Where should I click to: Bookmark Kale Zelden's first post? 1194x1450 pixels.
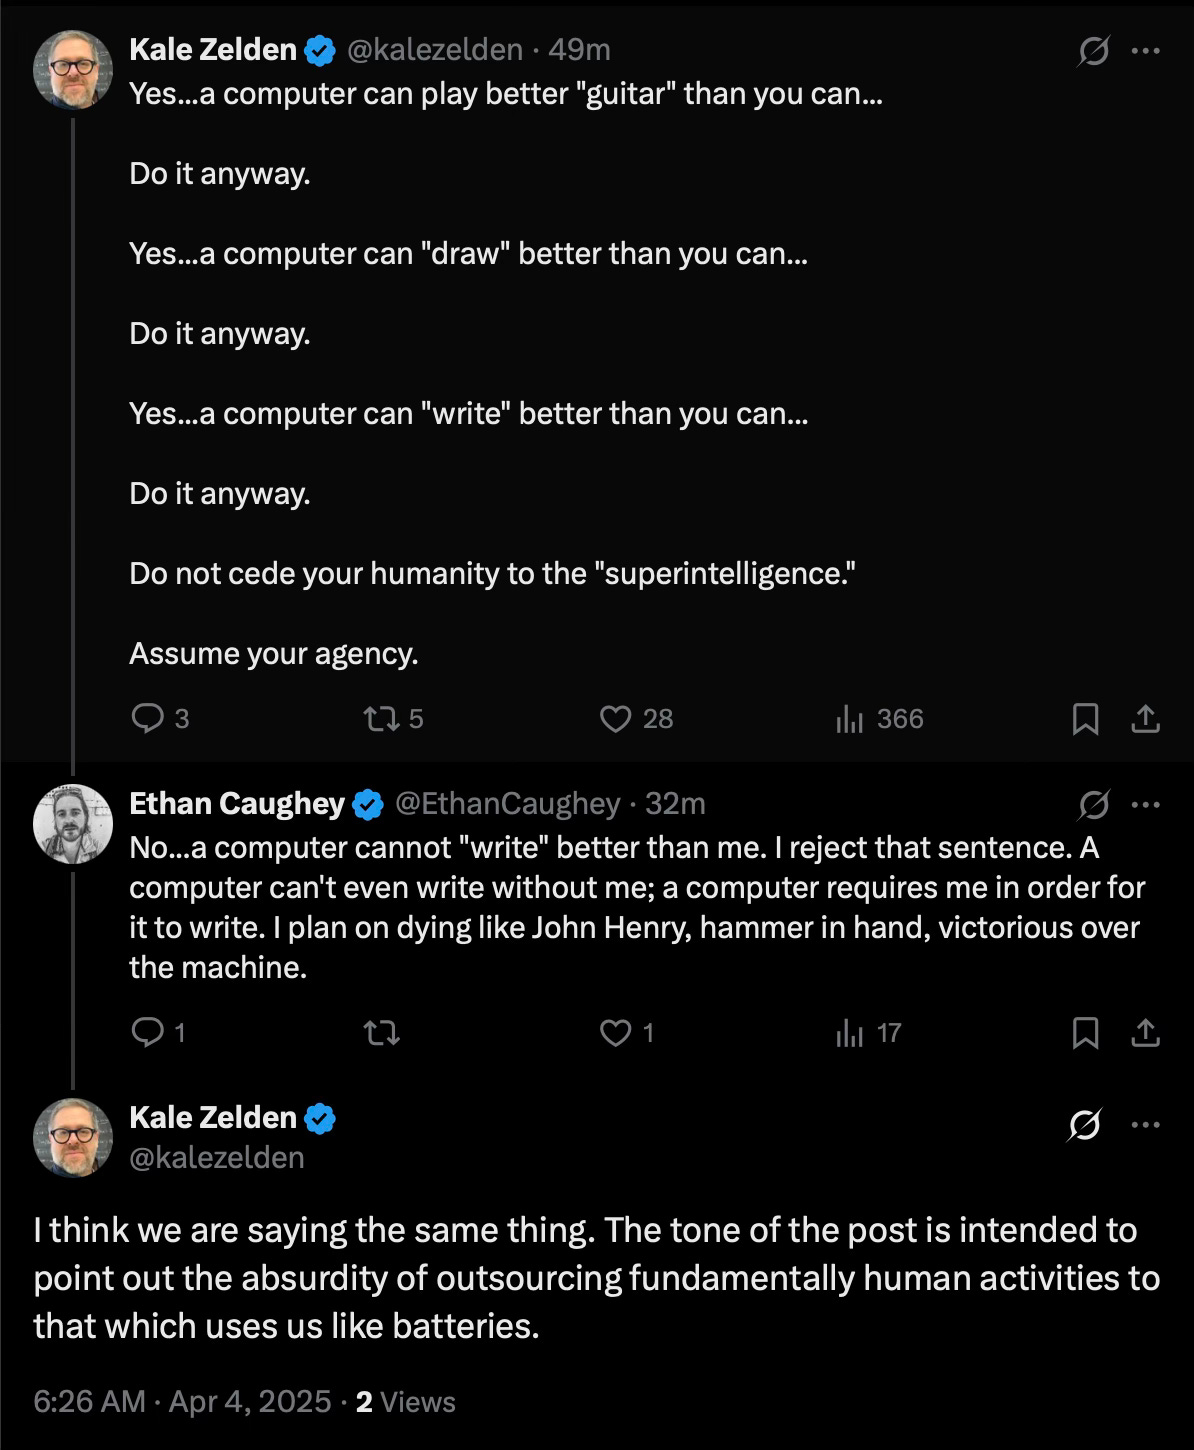point(1085,718)
